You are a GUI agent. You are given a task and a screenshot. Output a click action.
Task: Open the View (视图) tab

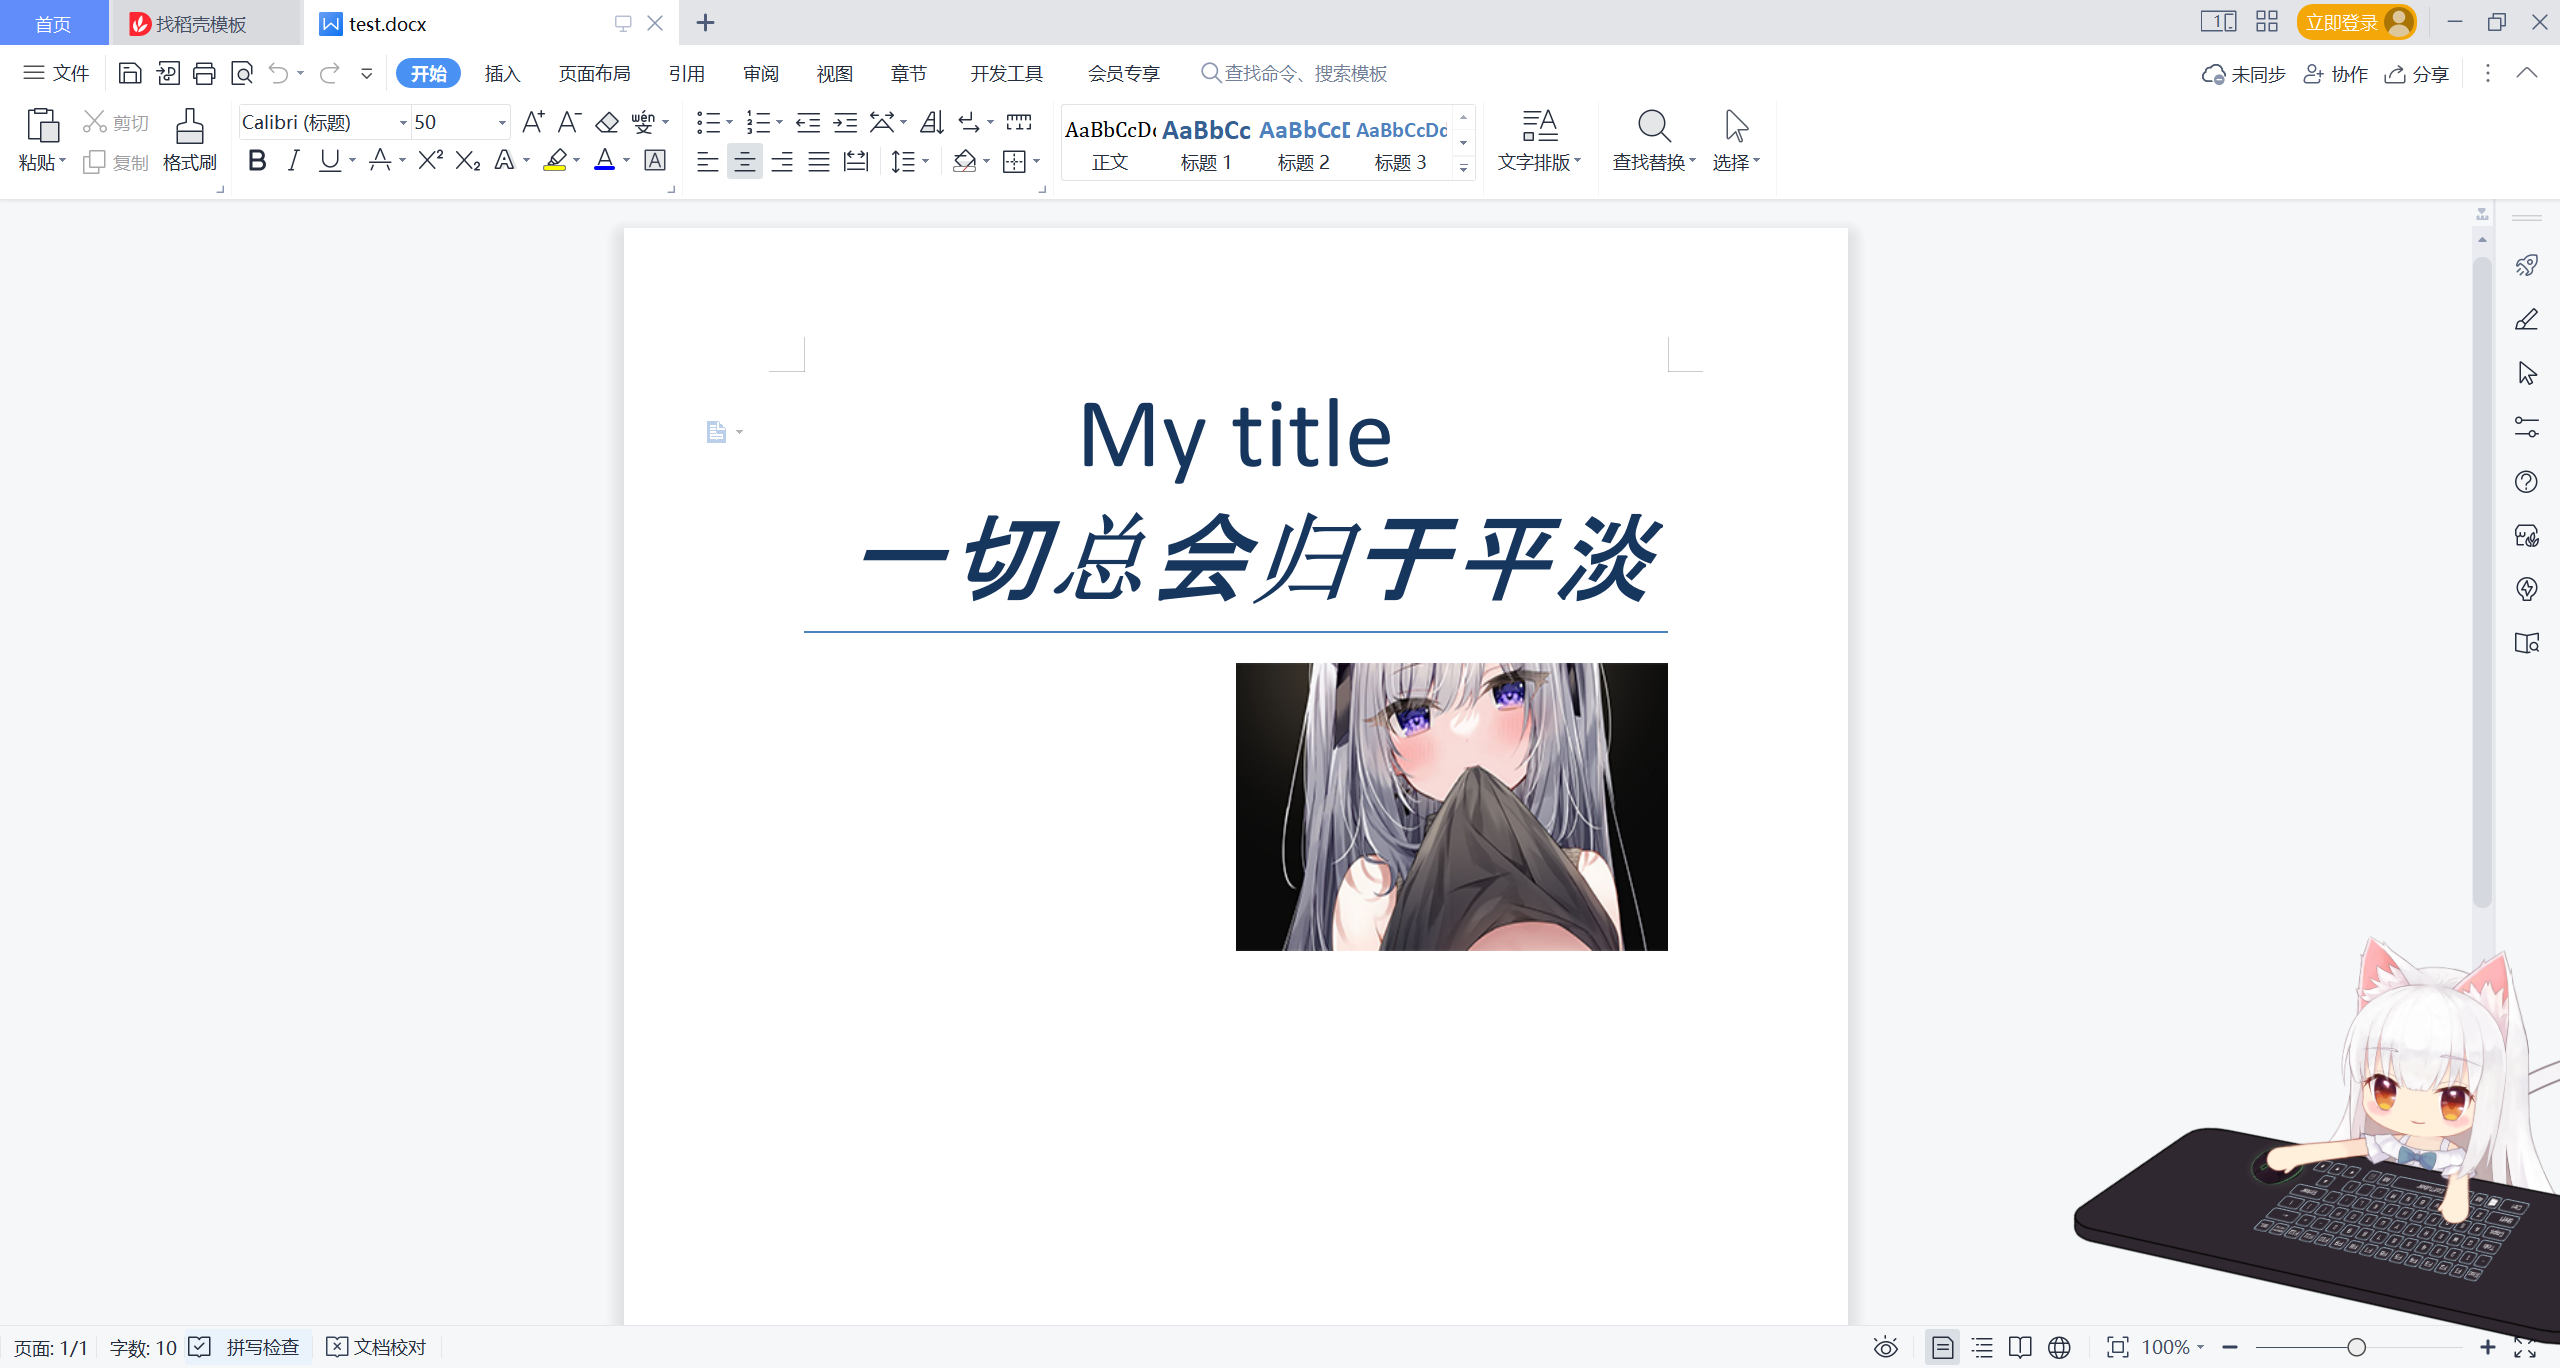point(834,73)
